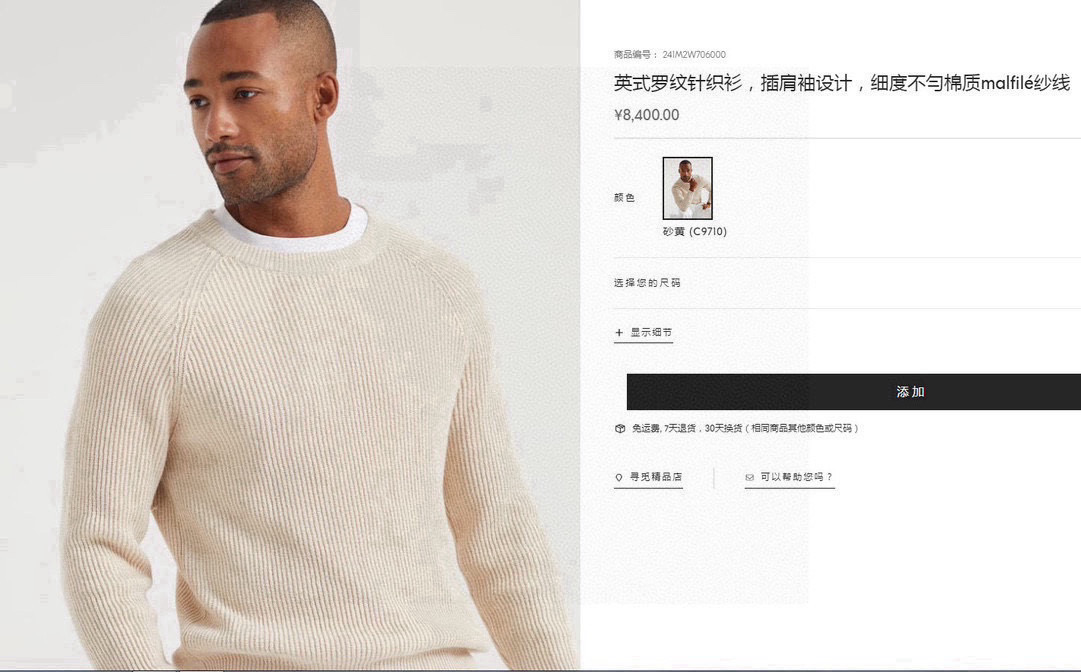The image size is (1081, 672).
Task: Add the sweater with the 添加 button
Action: [853, 391]
